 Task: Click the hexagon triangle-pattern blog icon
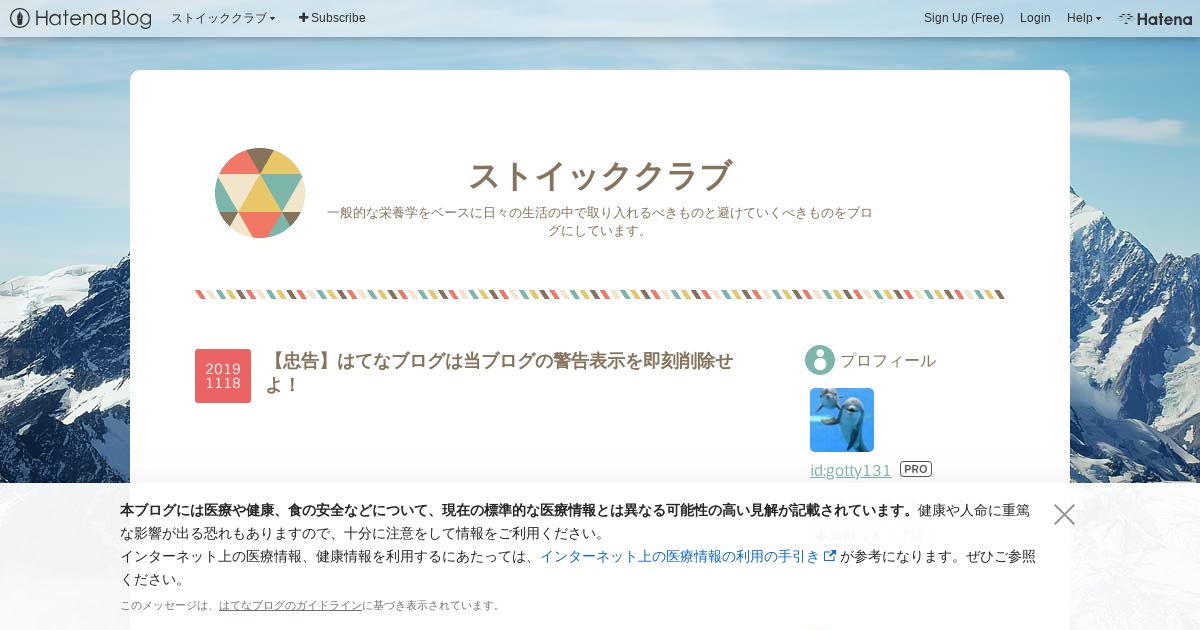pos(260,193)
